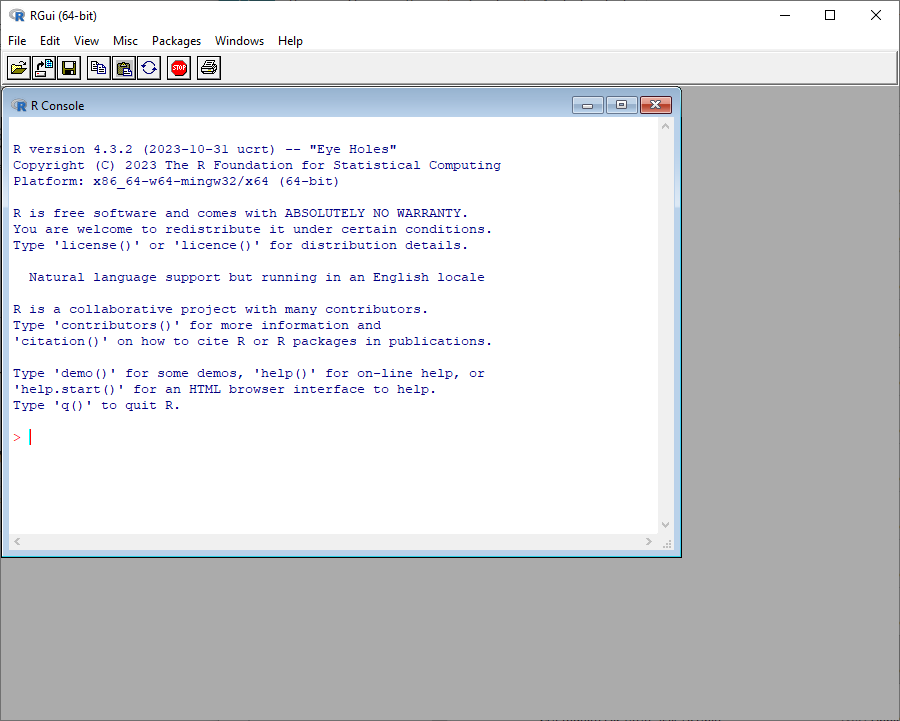Open the Packages menu
Screen dimensions: 900x721
[176, 41]
